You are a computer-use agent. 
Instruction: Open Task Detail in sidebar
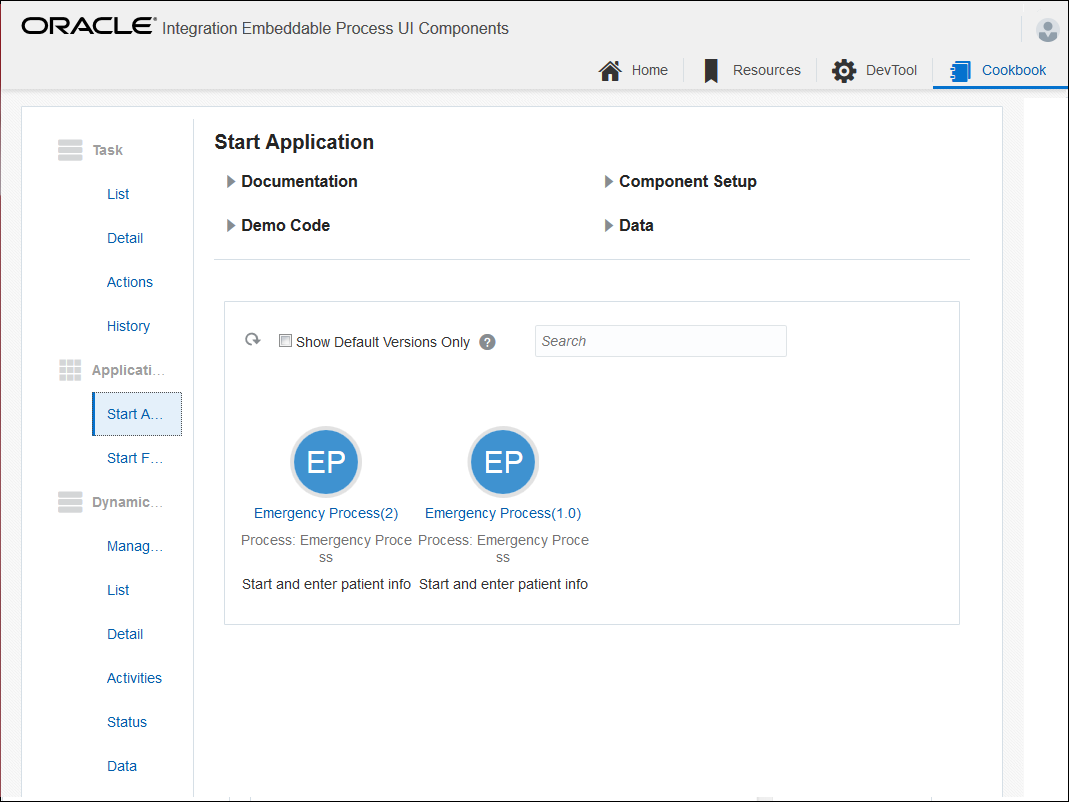(125, 238)
